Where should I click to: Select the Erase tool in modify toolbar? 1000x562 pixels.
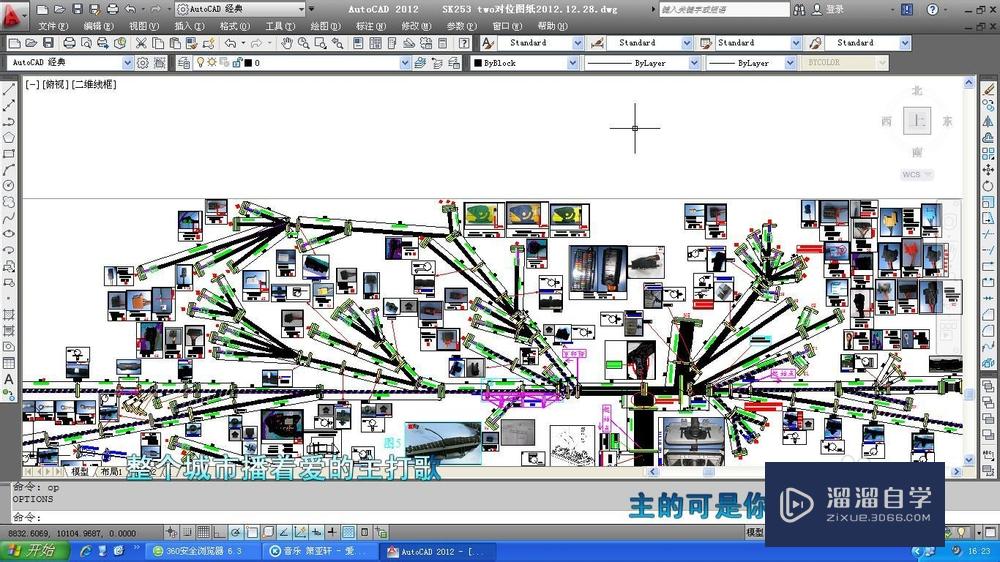click(x=988, y=90)
